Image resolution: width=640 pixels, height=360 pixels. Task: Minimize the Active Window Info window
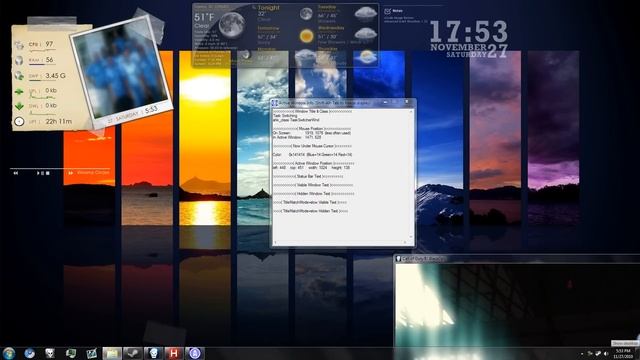(384, 102)
